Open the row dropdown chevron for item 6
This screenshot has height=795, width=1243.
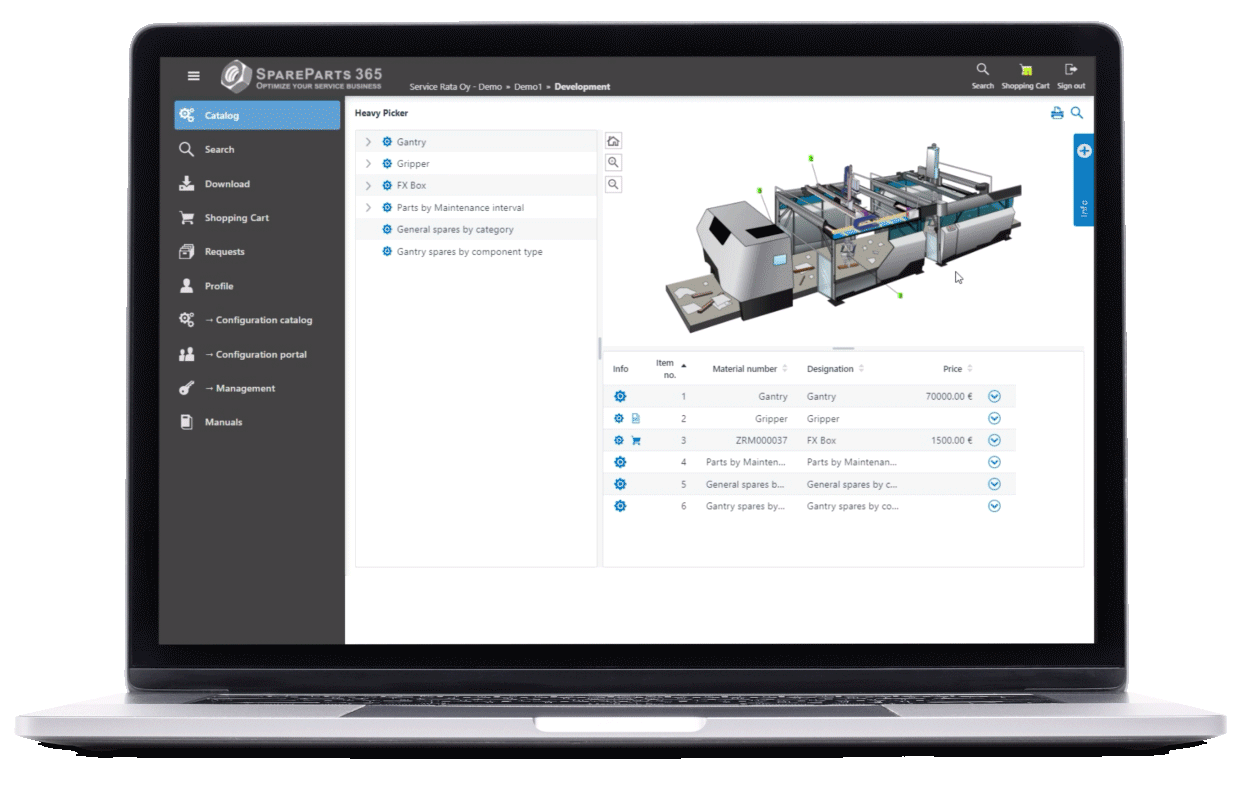[x=994, y=506]
